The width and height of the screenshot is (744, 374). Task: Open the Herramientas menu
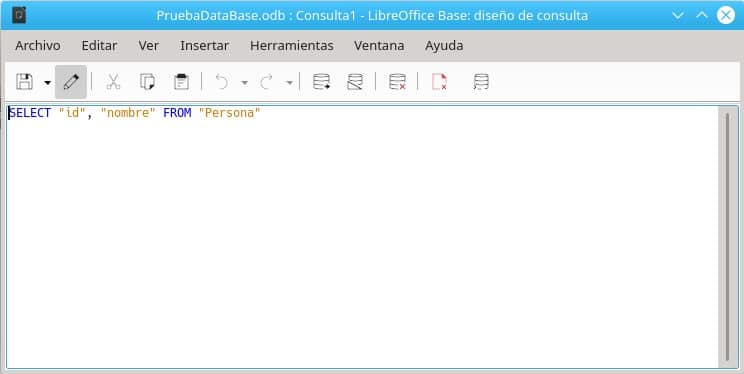point(291,46)
